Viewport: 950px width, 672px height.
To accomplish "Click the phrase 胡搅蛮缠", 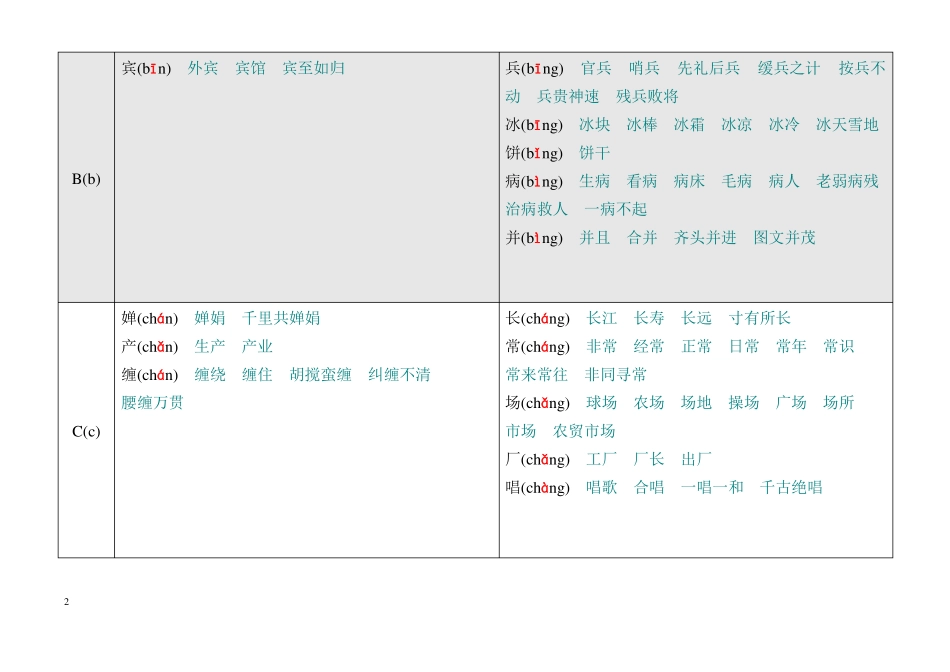I will (x=321, y=374).
